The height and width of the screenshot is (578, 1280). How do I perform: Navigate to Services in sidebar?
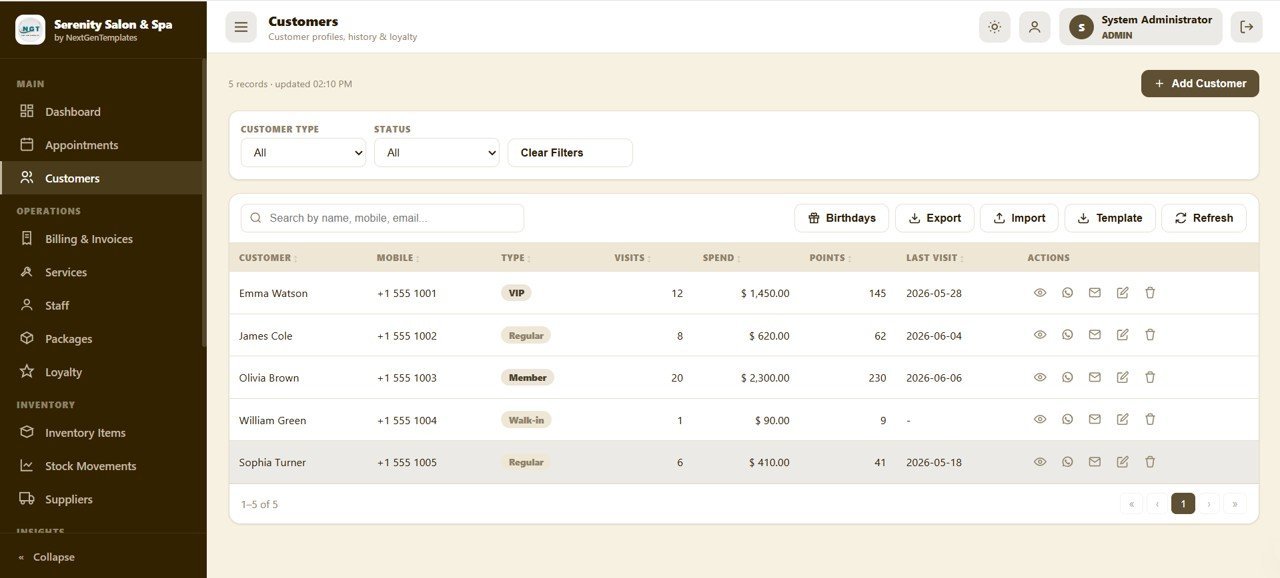coord(101,272)
